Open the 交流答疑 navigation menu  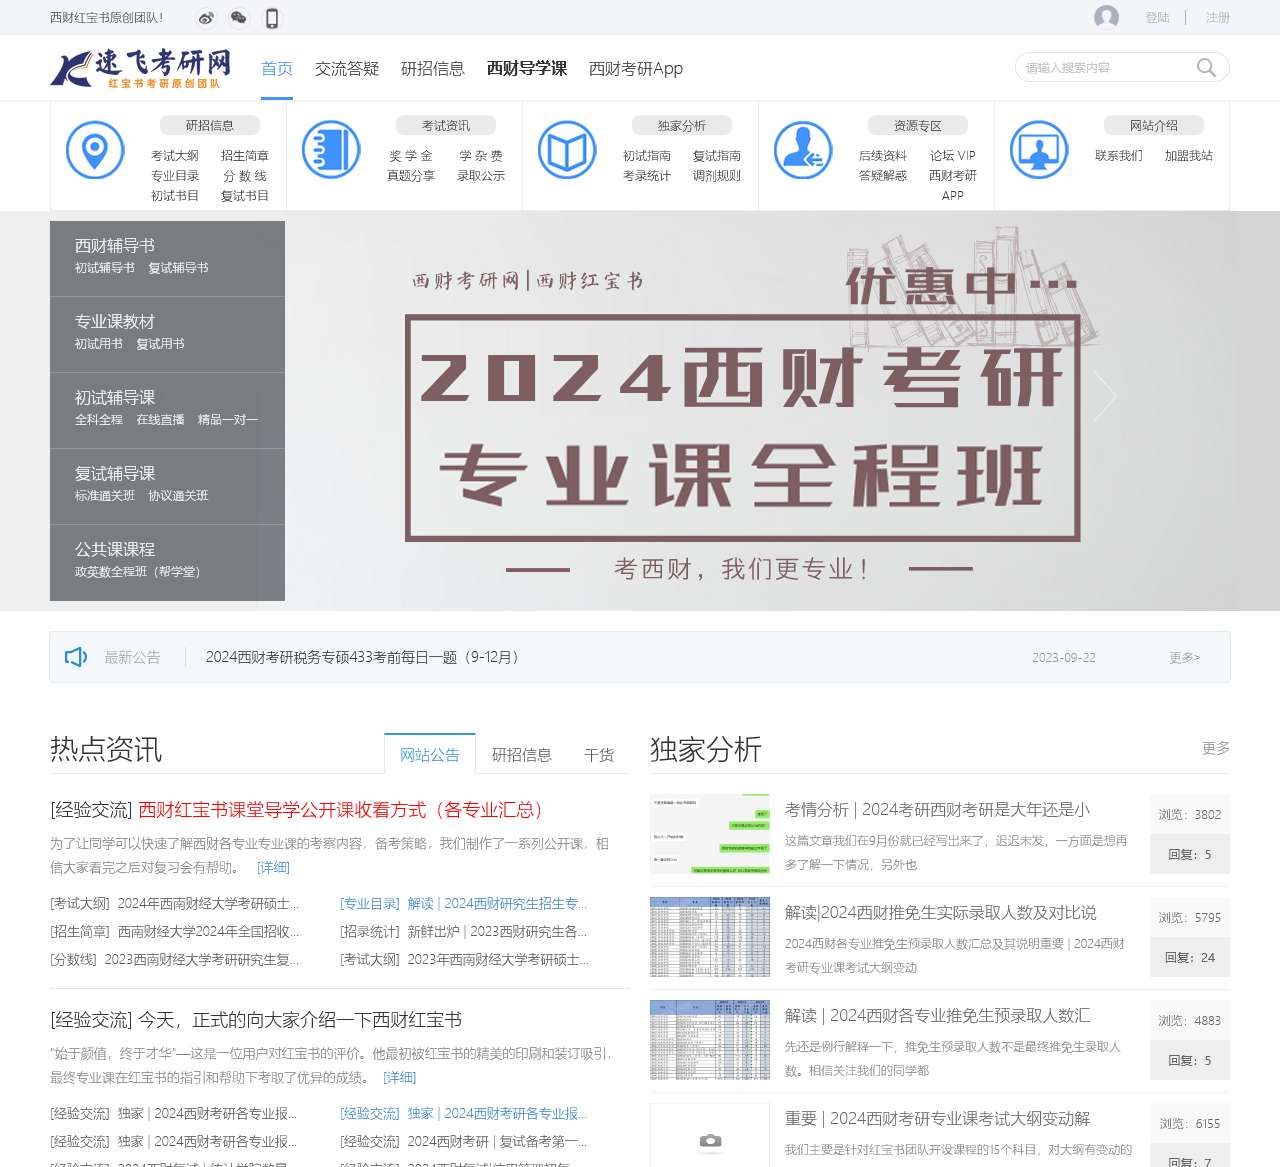coord(347,68)
